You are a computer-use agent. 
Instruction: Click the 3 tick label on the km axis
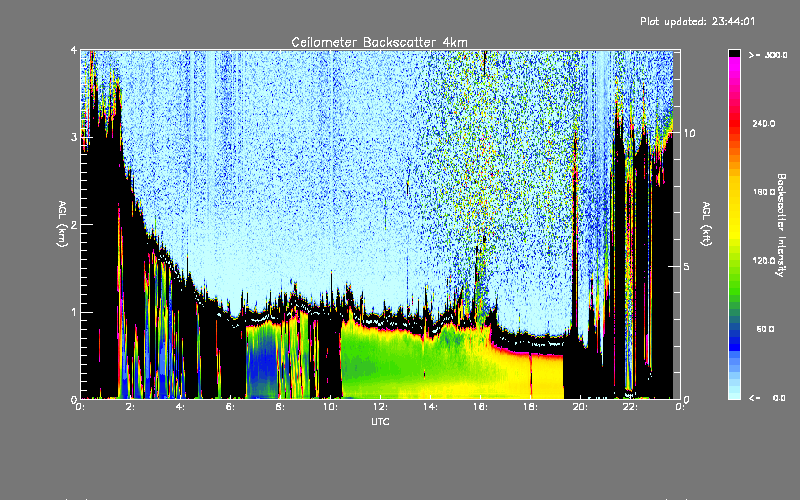pos(74,137)
